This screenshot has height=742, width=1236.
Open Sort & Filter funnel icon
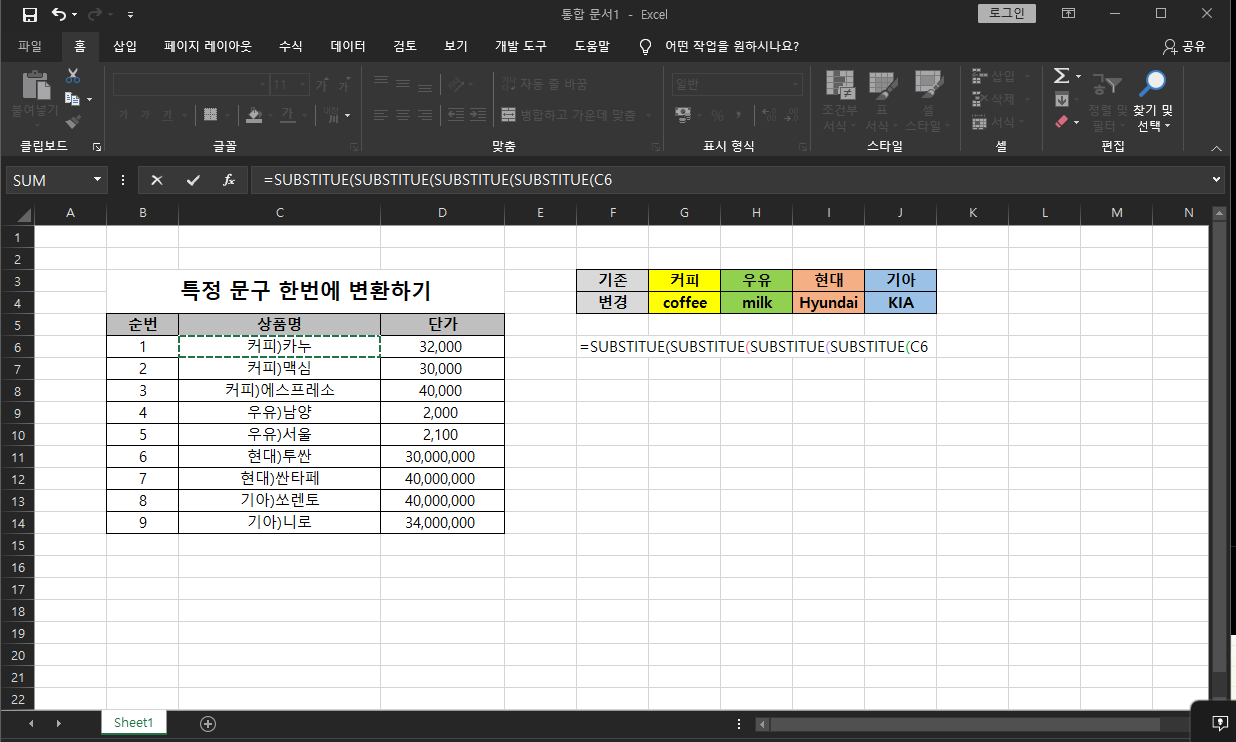click(x=1106, y=85)
